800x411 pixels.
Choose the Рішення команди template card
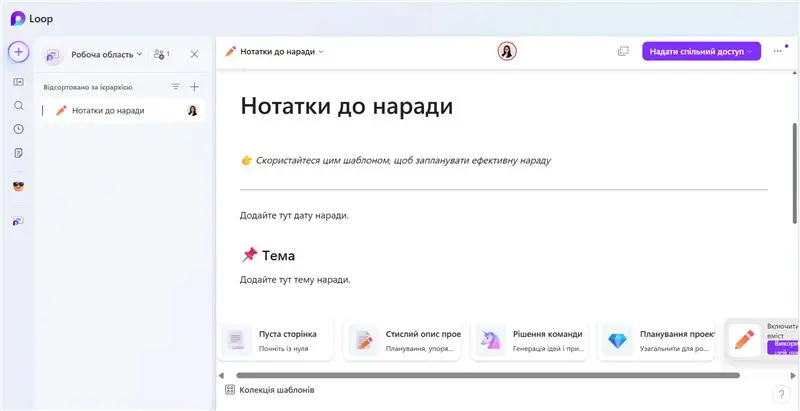pyautogui.click(x=528, y=340)
